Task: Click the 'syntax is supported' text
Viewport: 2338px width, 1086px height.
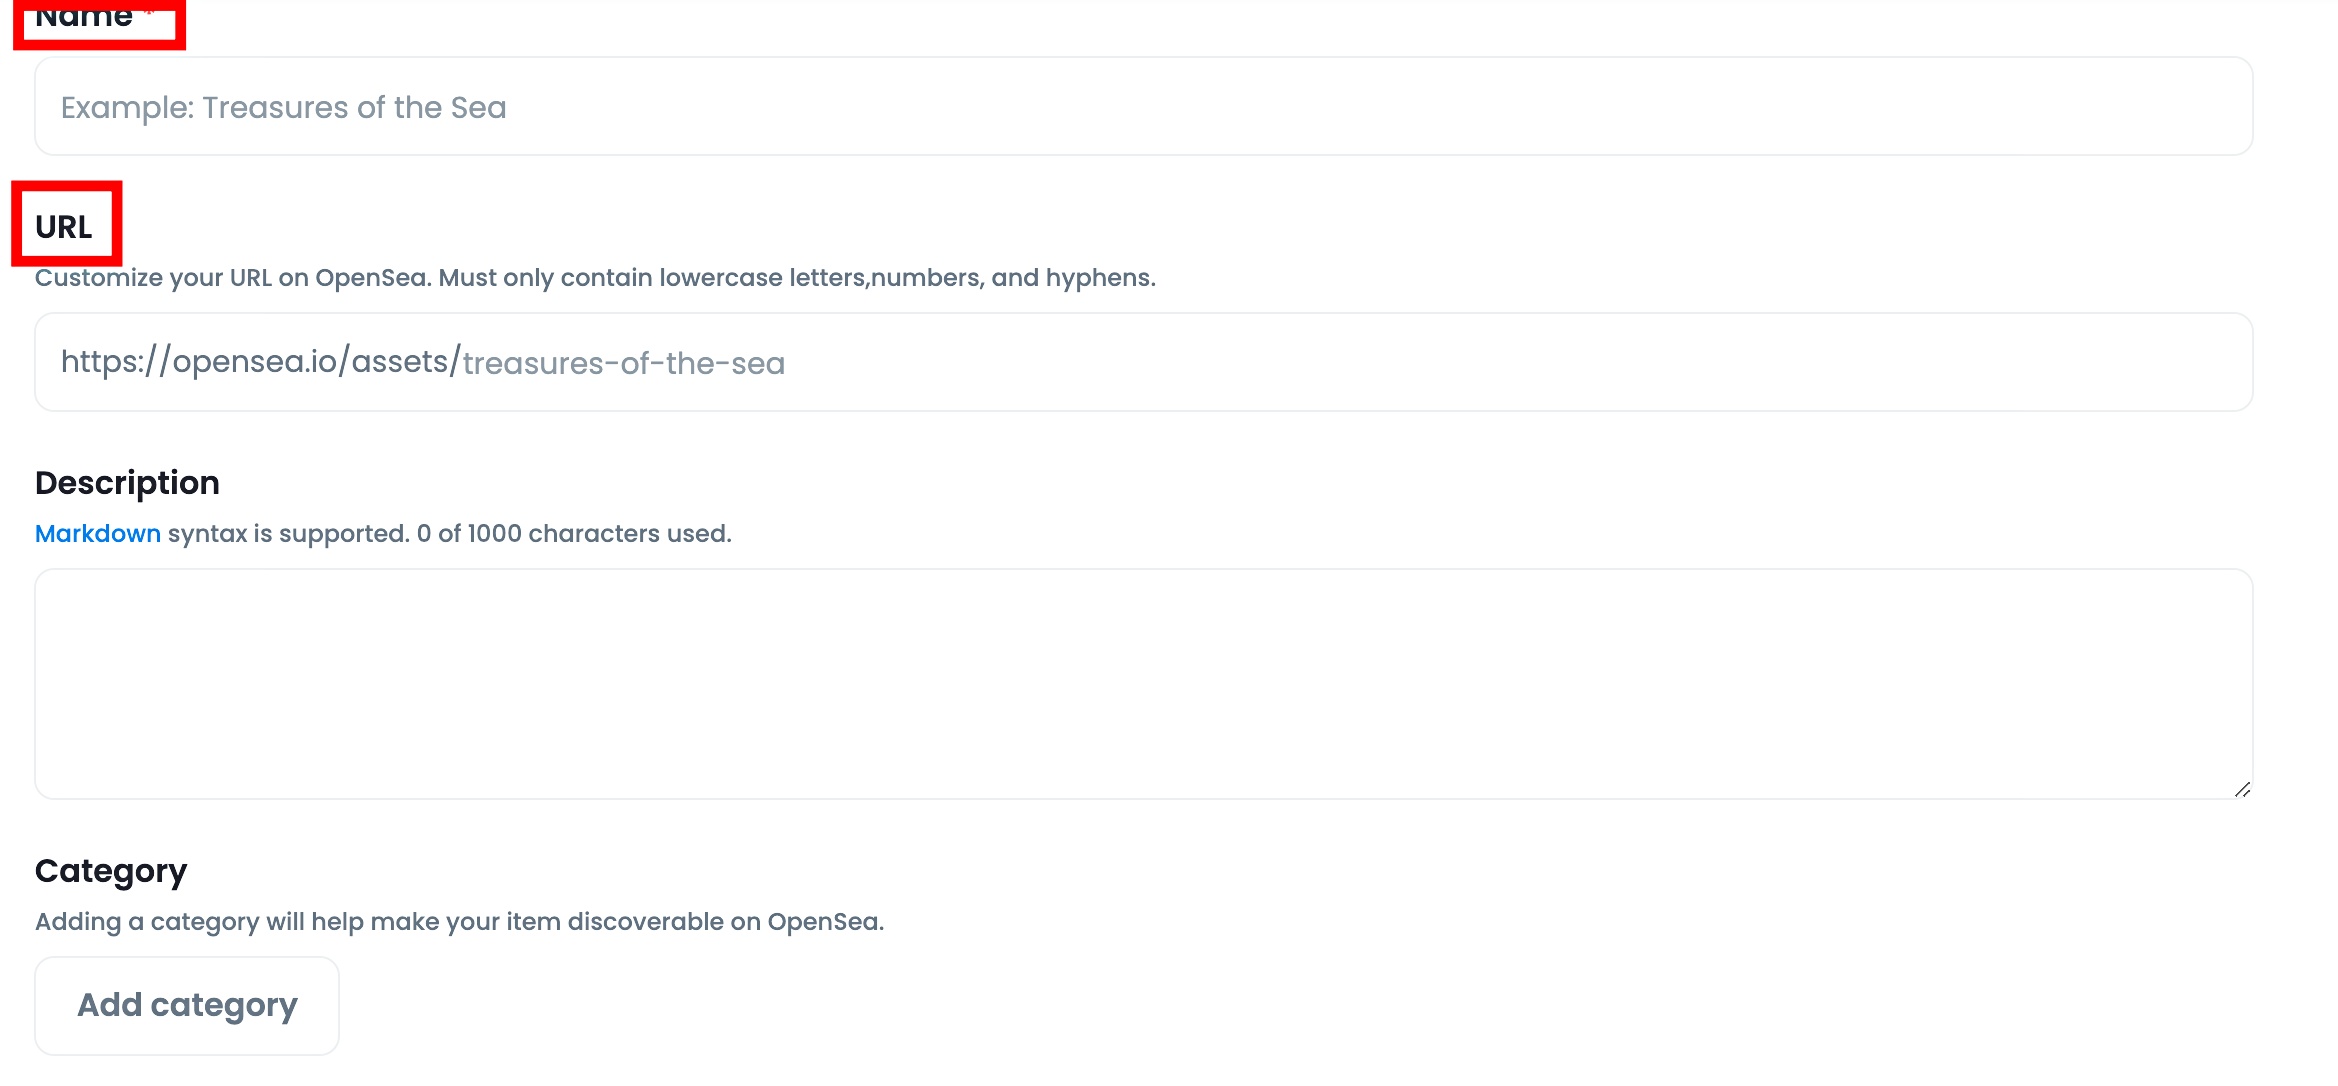Action: coord(288,534)
